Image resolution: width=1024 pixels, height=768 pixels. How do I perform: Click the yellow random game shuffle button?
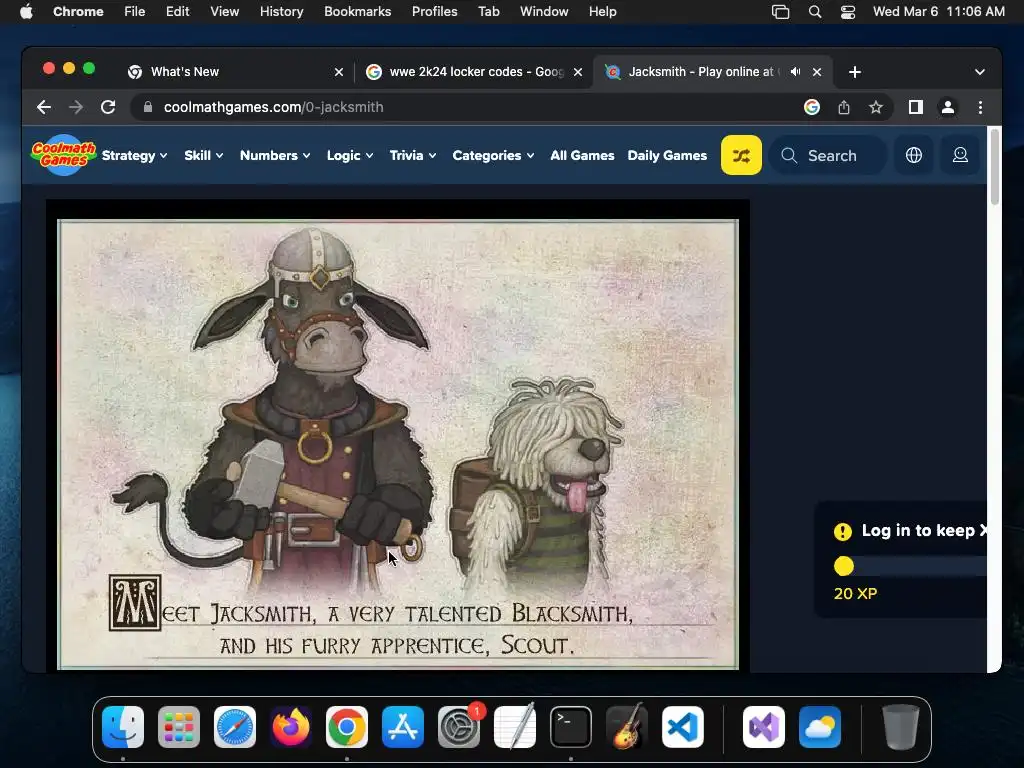coord(741,155)
